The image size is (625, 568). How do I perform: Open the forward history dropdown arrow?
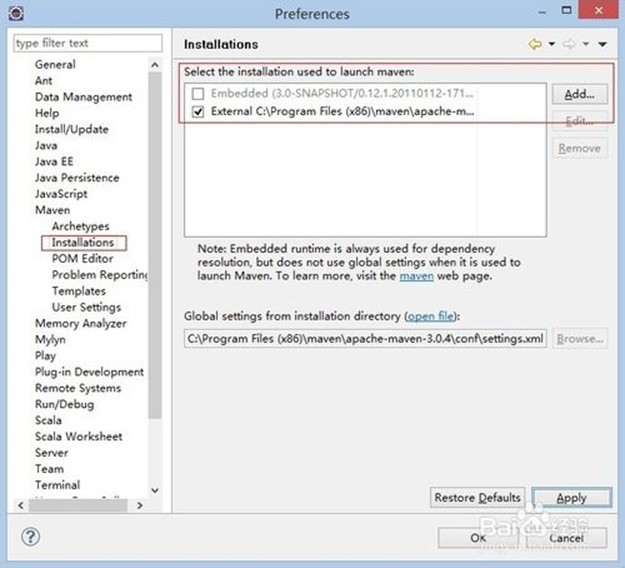tap(586, 44)
